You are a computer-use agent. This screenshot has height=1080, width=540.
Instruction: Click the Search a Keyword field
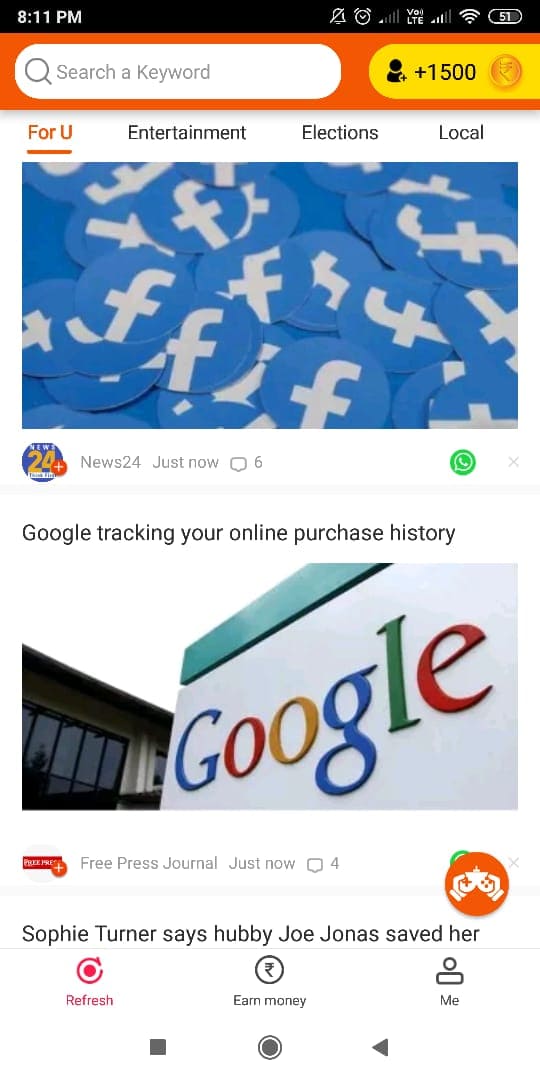pyautogui.click(x=178, y=72)
